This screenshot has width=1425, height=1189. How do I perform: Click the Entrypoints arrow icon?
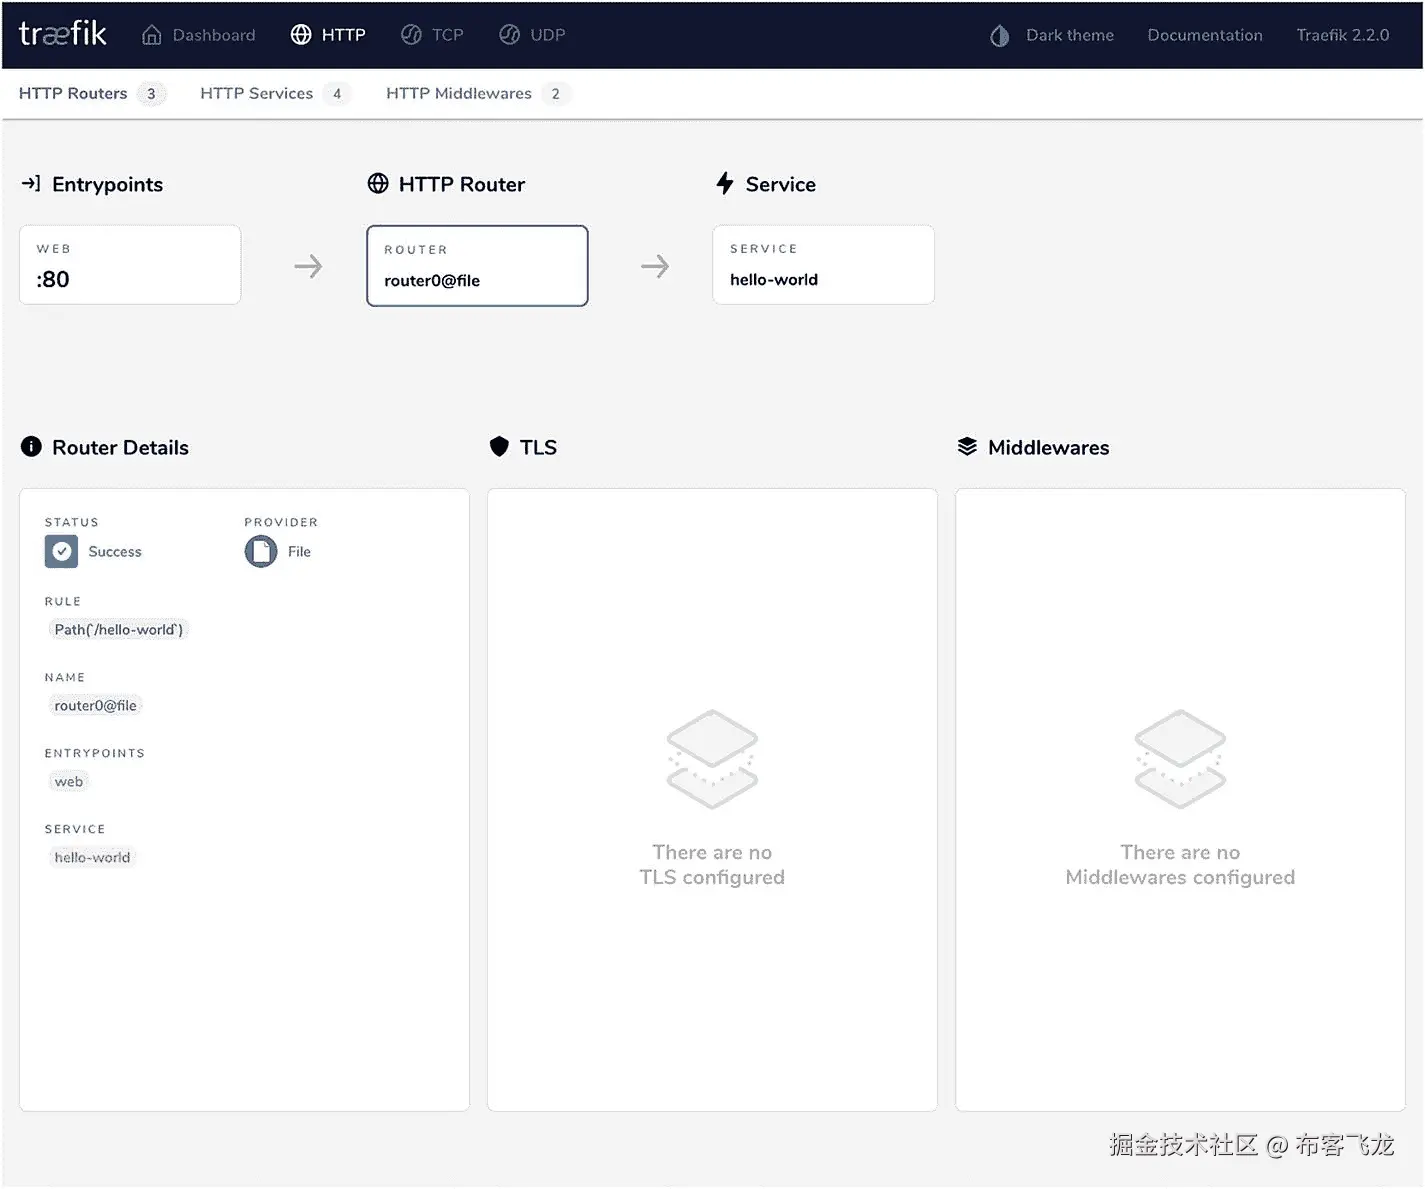pos(31,184)
